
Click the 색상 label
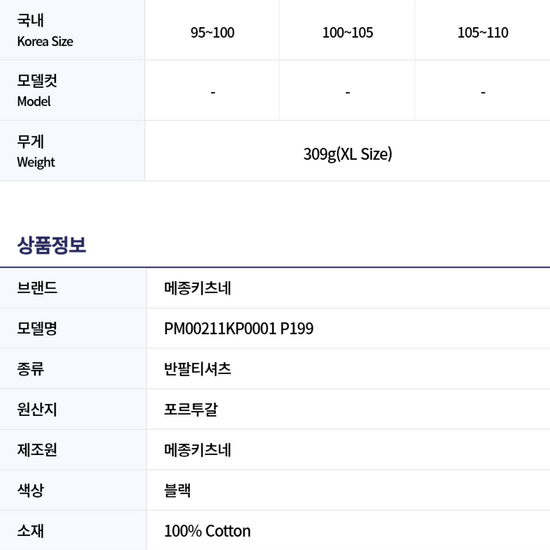(31, 490)
